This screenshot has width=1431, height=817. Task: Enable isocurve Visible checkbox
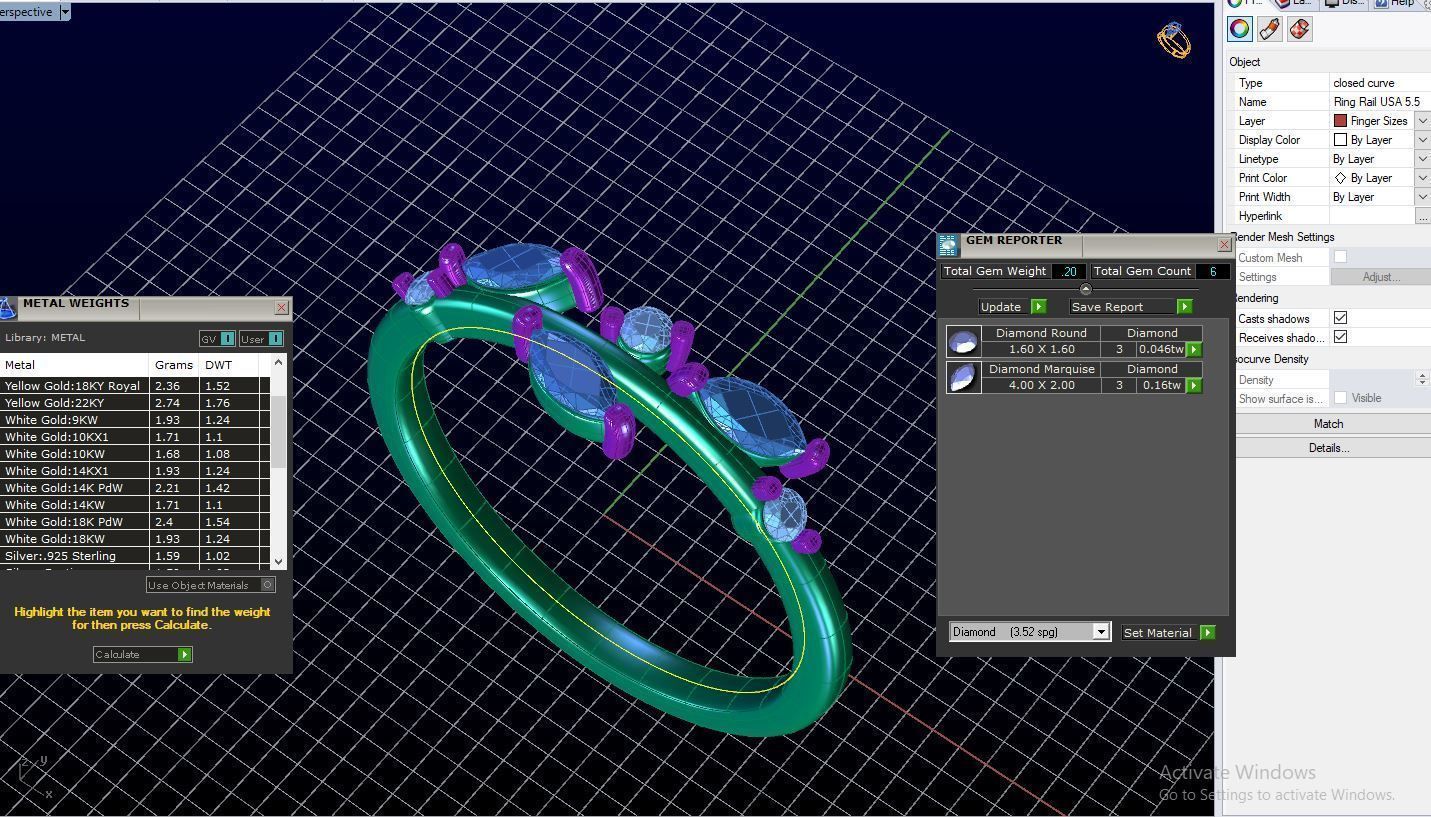pyautogui.click(x=1340, y=398)
